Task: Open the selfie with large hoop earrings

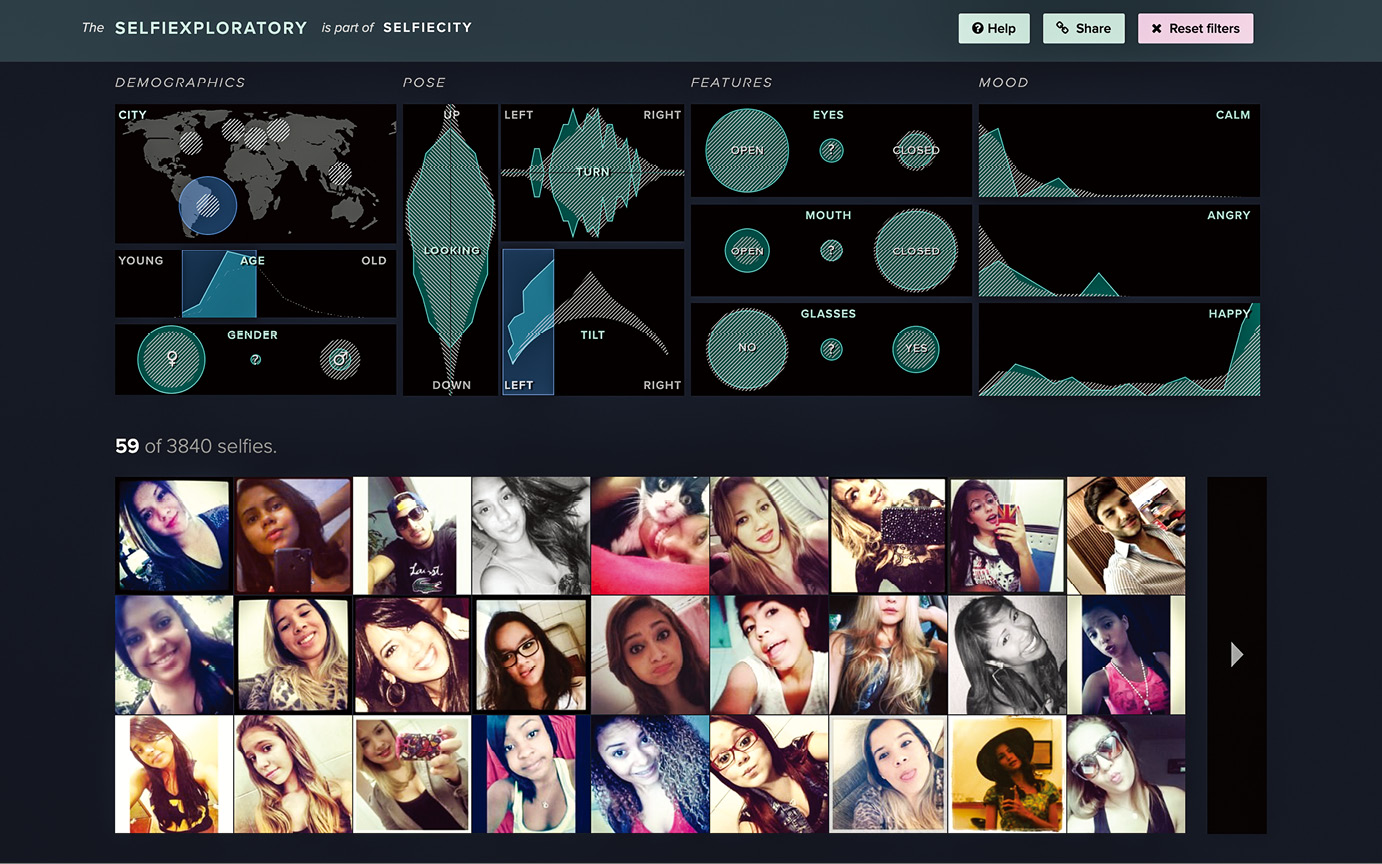Action: pos(412,655)
